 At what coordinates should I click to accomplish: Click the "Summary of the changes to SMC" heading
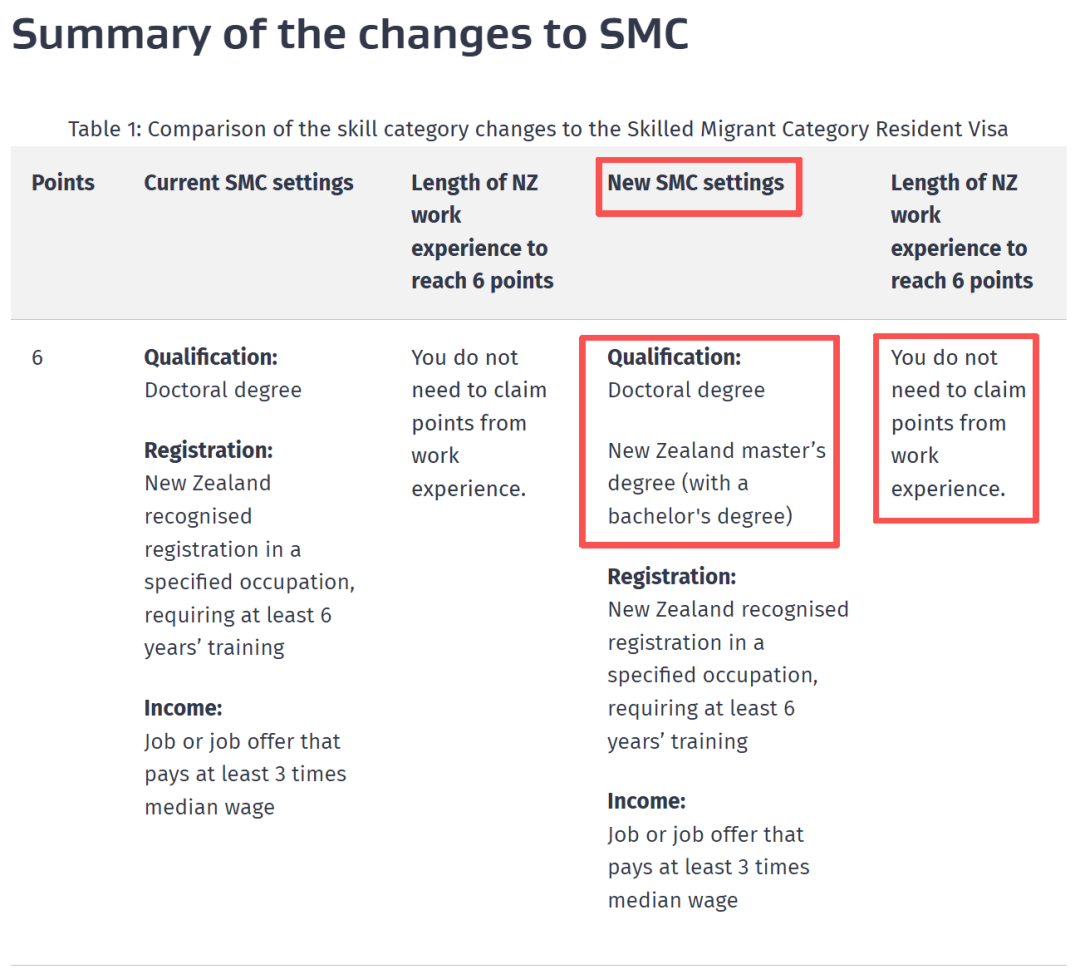click(350, 35)
